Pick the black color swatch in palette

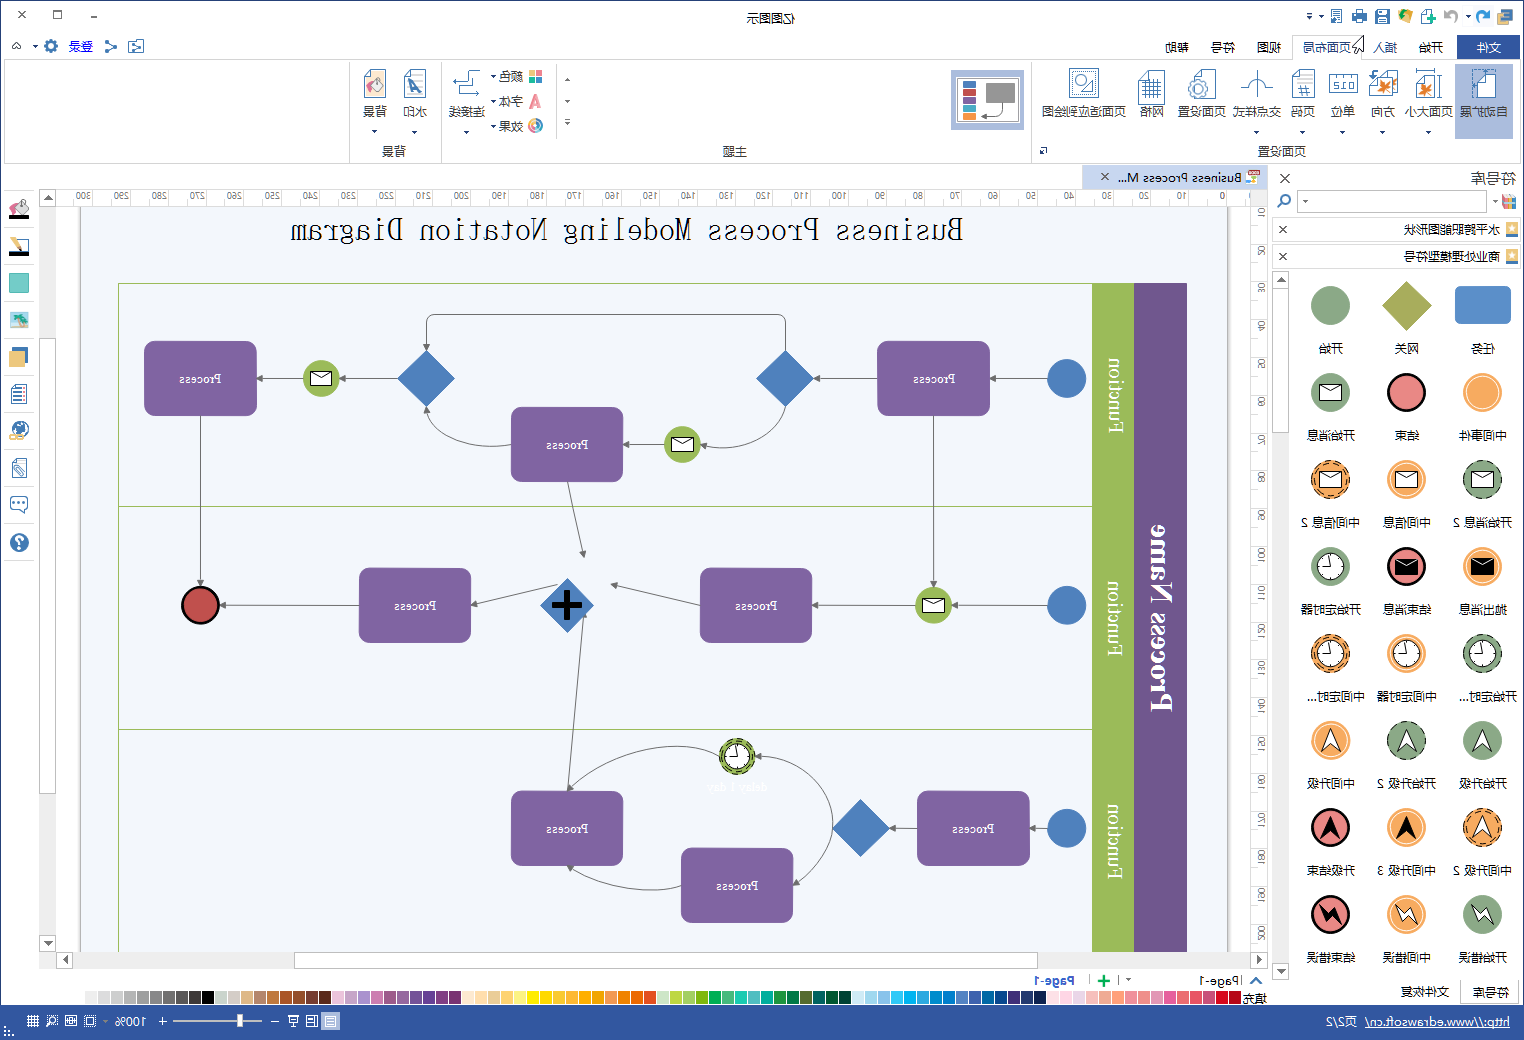click(208, 998)
